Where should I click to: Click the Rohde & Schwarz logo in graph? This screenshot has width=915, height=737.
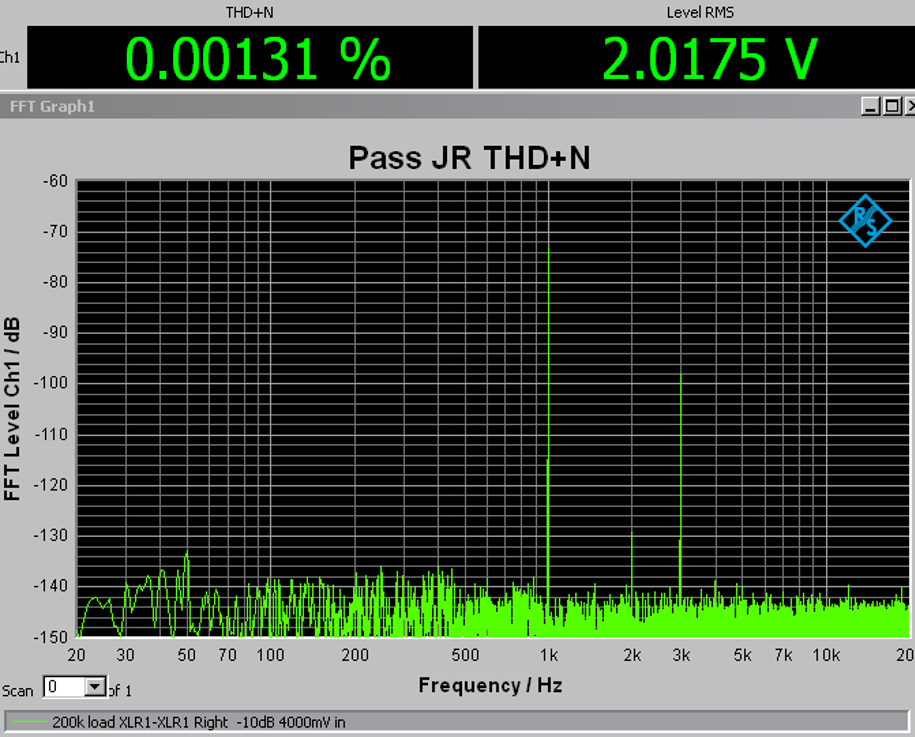tap(865, 221)
